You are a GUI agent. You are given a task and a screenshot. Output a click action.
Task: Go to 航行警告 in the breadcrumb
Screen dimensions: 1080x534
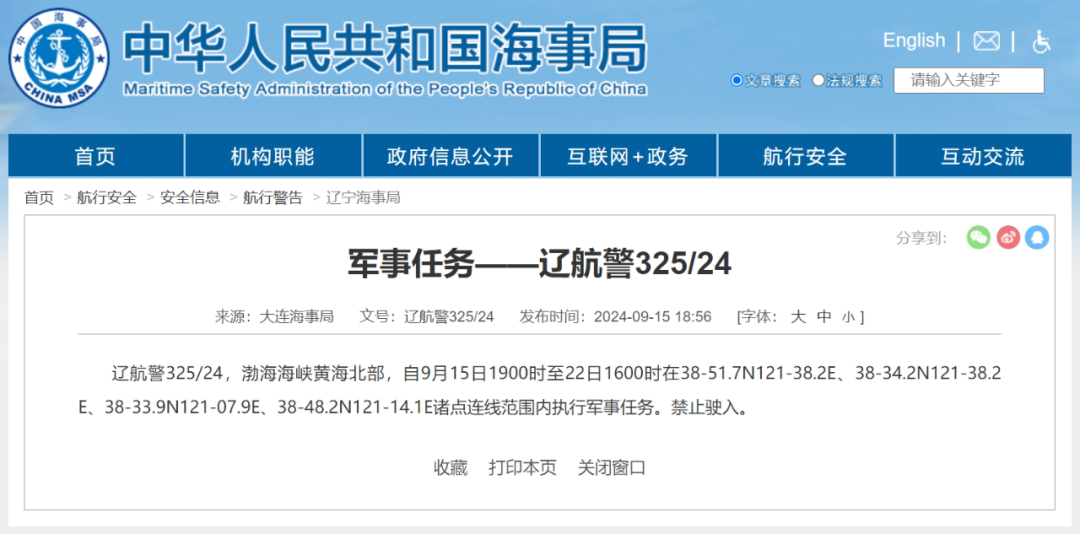273,198
